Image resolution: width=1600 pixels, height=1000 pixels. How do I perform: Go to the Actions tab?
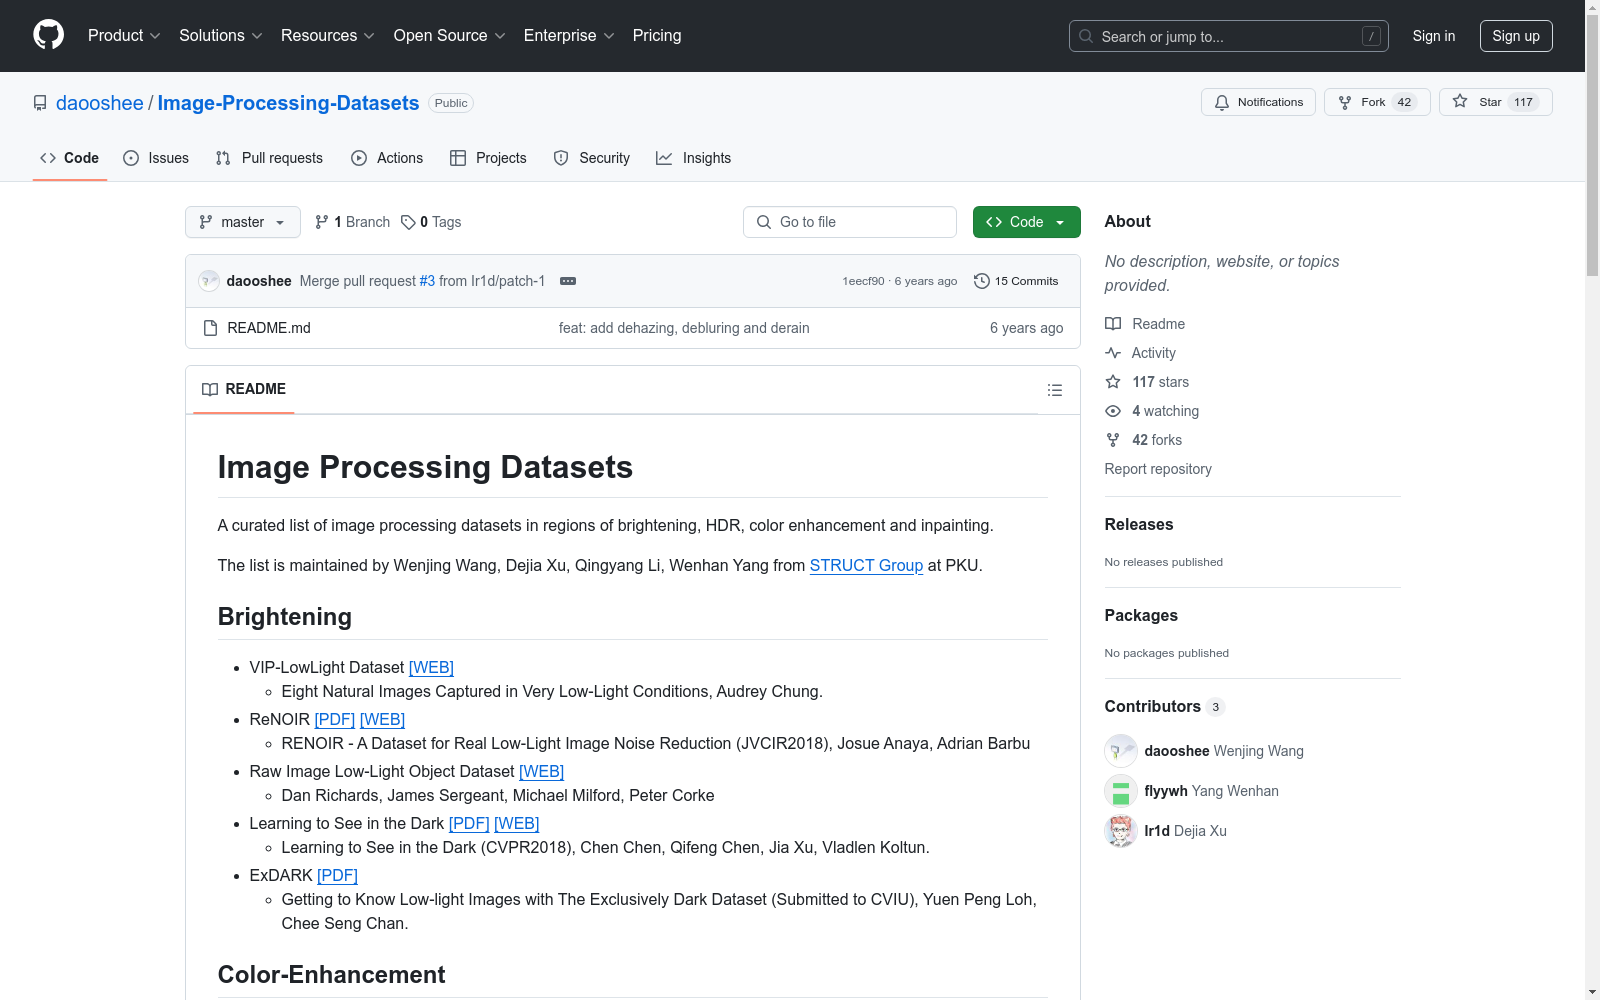coord(387,158)
